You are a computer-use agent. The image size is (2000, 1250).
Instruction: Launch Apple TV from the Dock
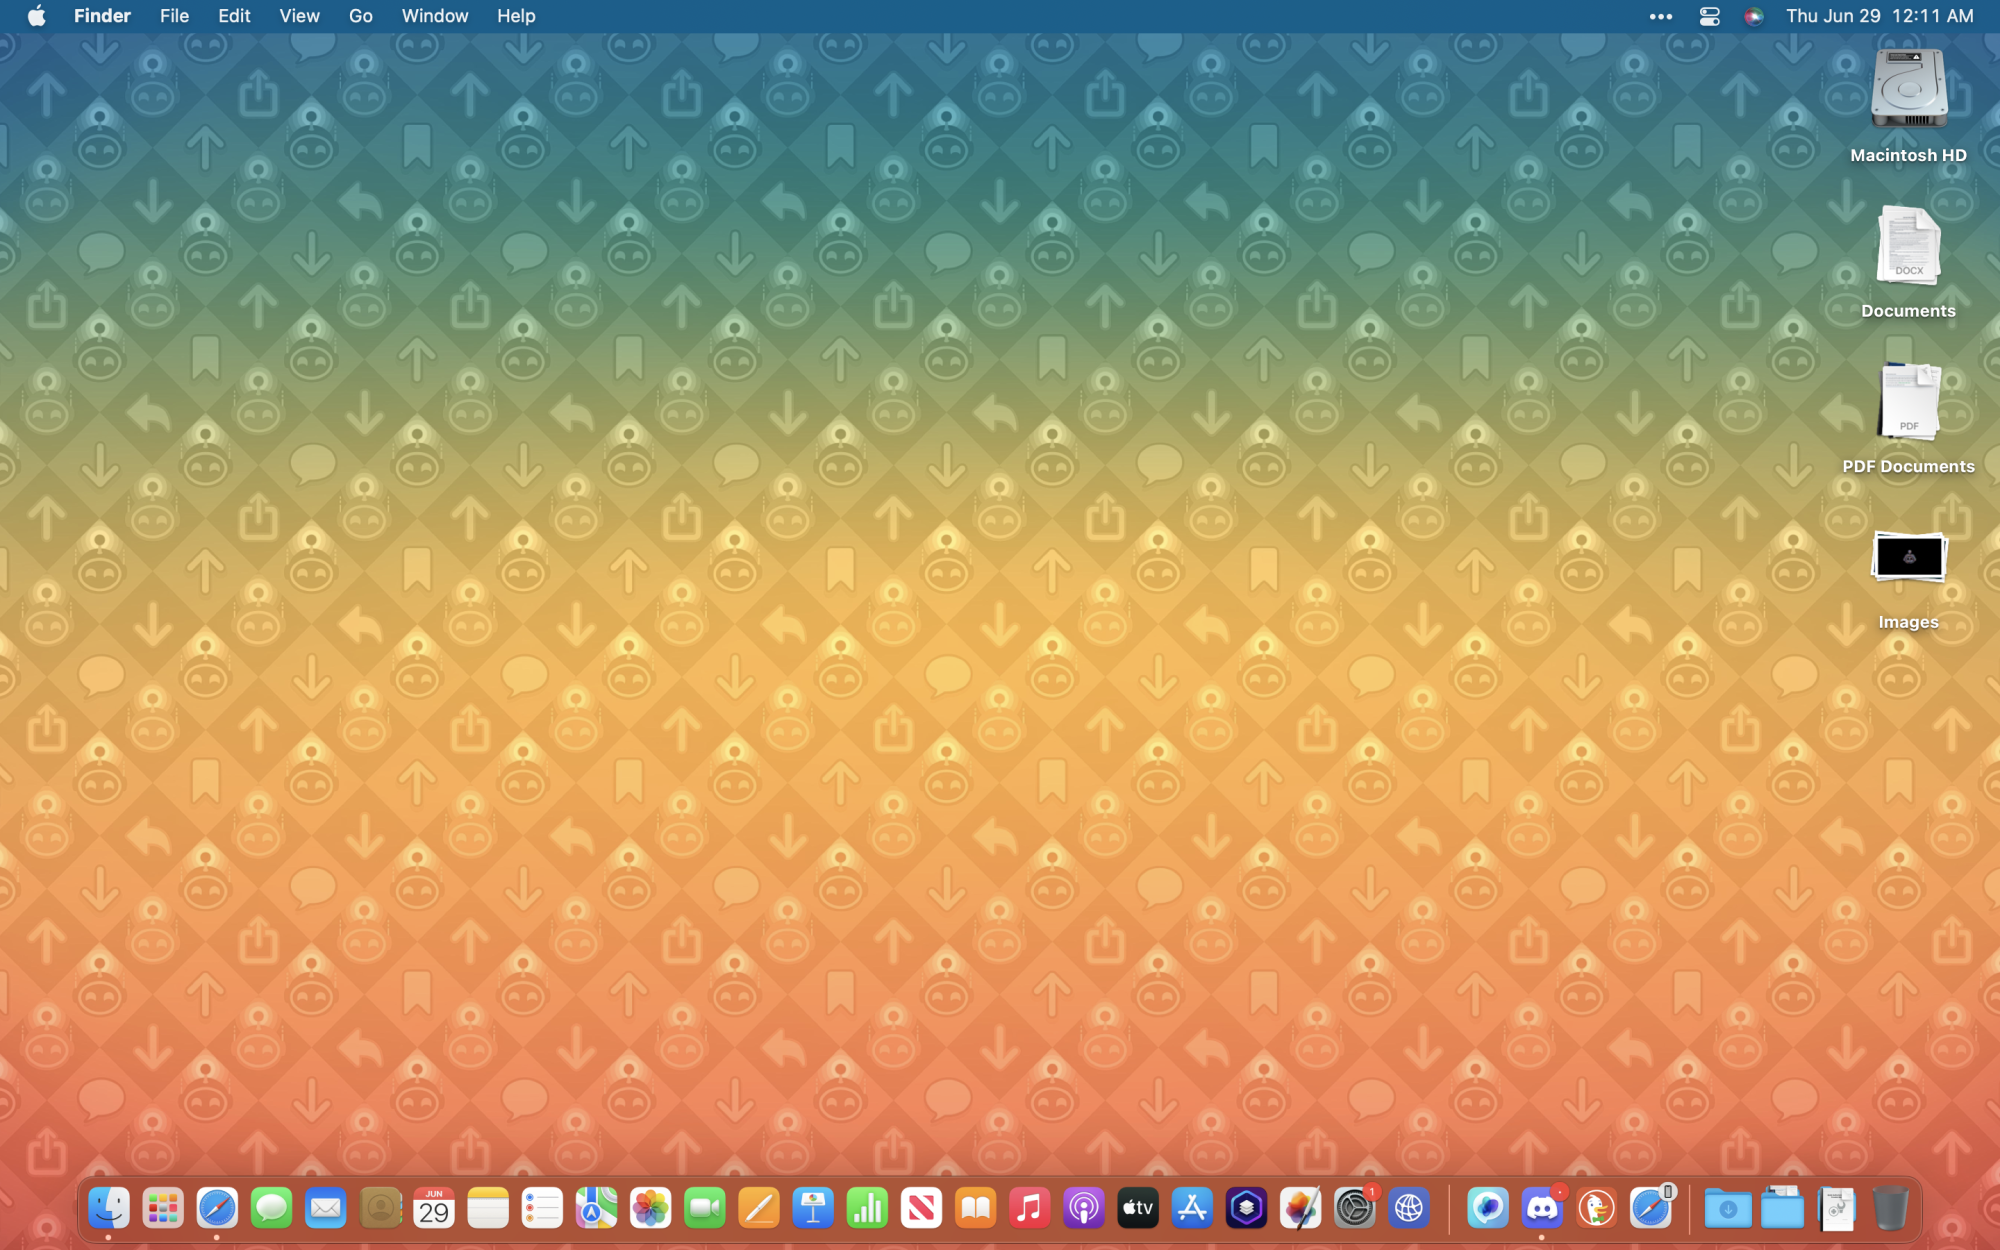(1137, 1208)
